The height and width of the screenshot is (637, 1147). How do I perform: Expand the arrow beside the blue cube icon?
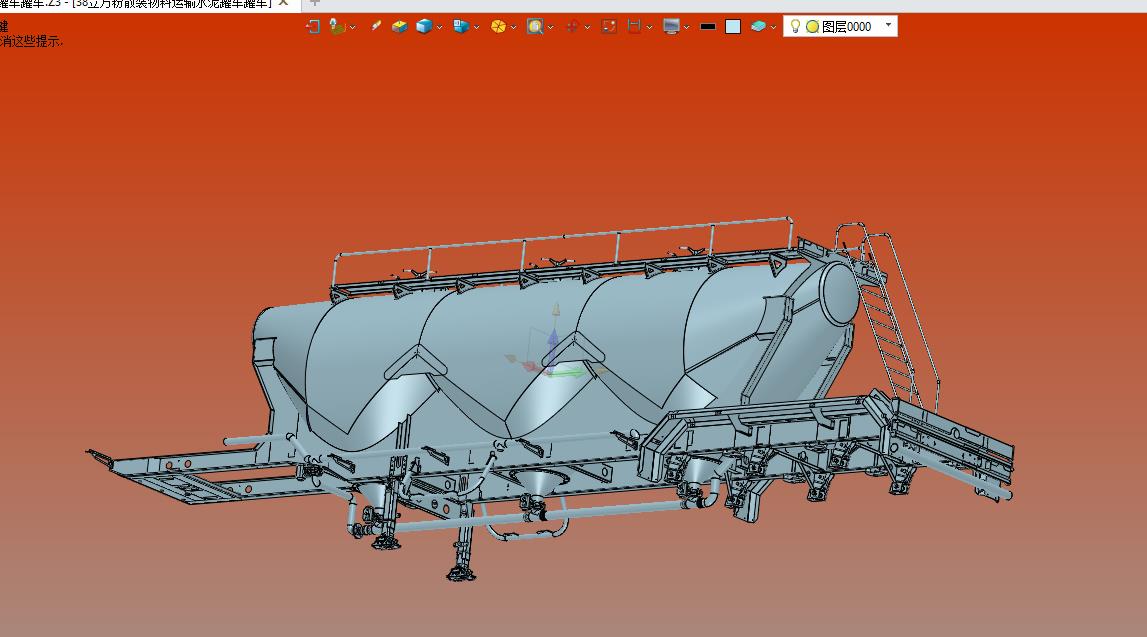pos(439,28)
